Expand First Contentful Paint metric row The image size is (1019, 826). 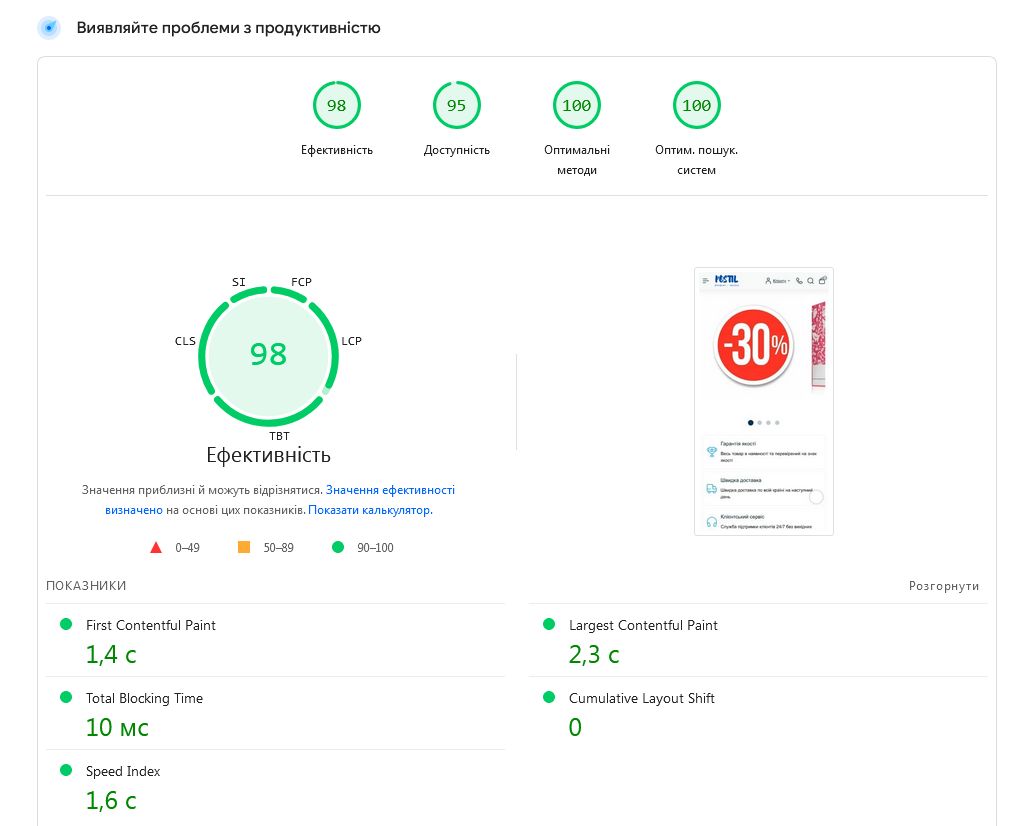[150, 625]
